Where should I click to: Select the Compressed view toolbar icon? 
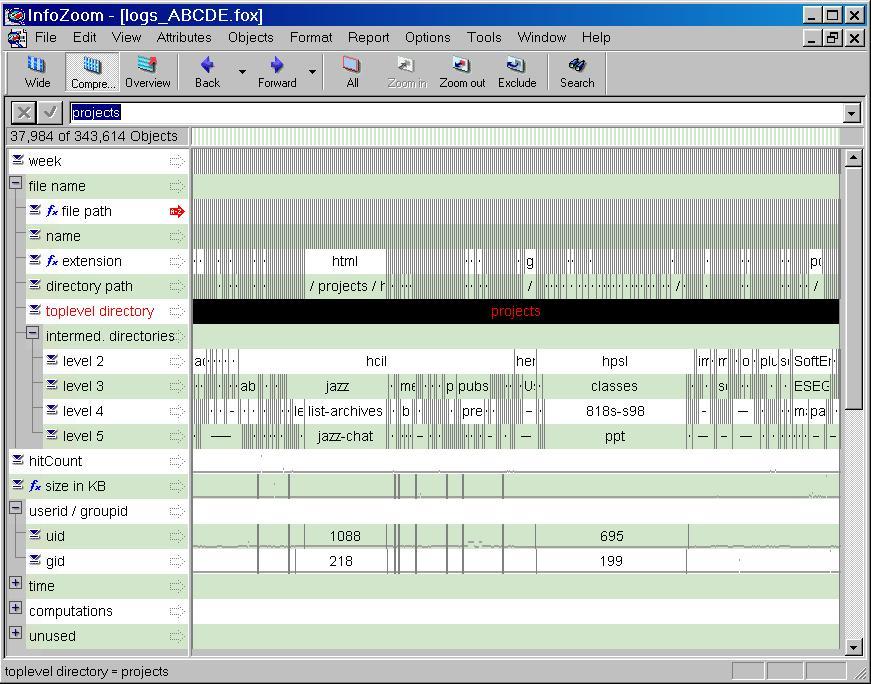[92, 72]
